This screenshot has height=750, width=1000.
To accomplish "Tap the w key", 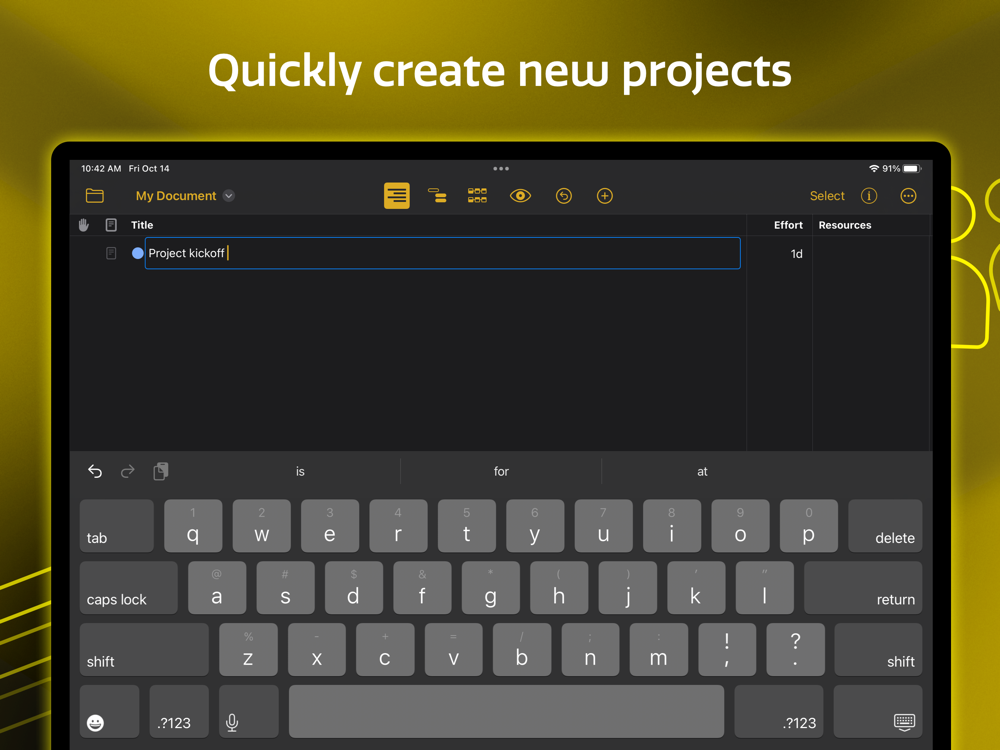I will click(x=261, y=526).
